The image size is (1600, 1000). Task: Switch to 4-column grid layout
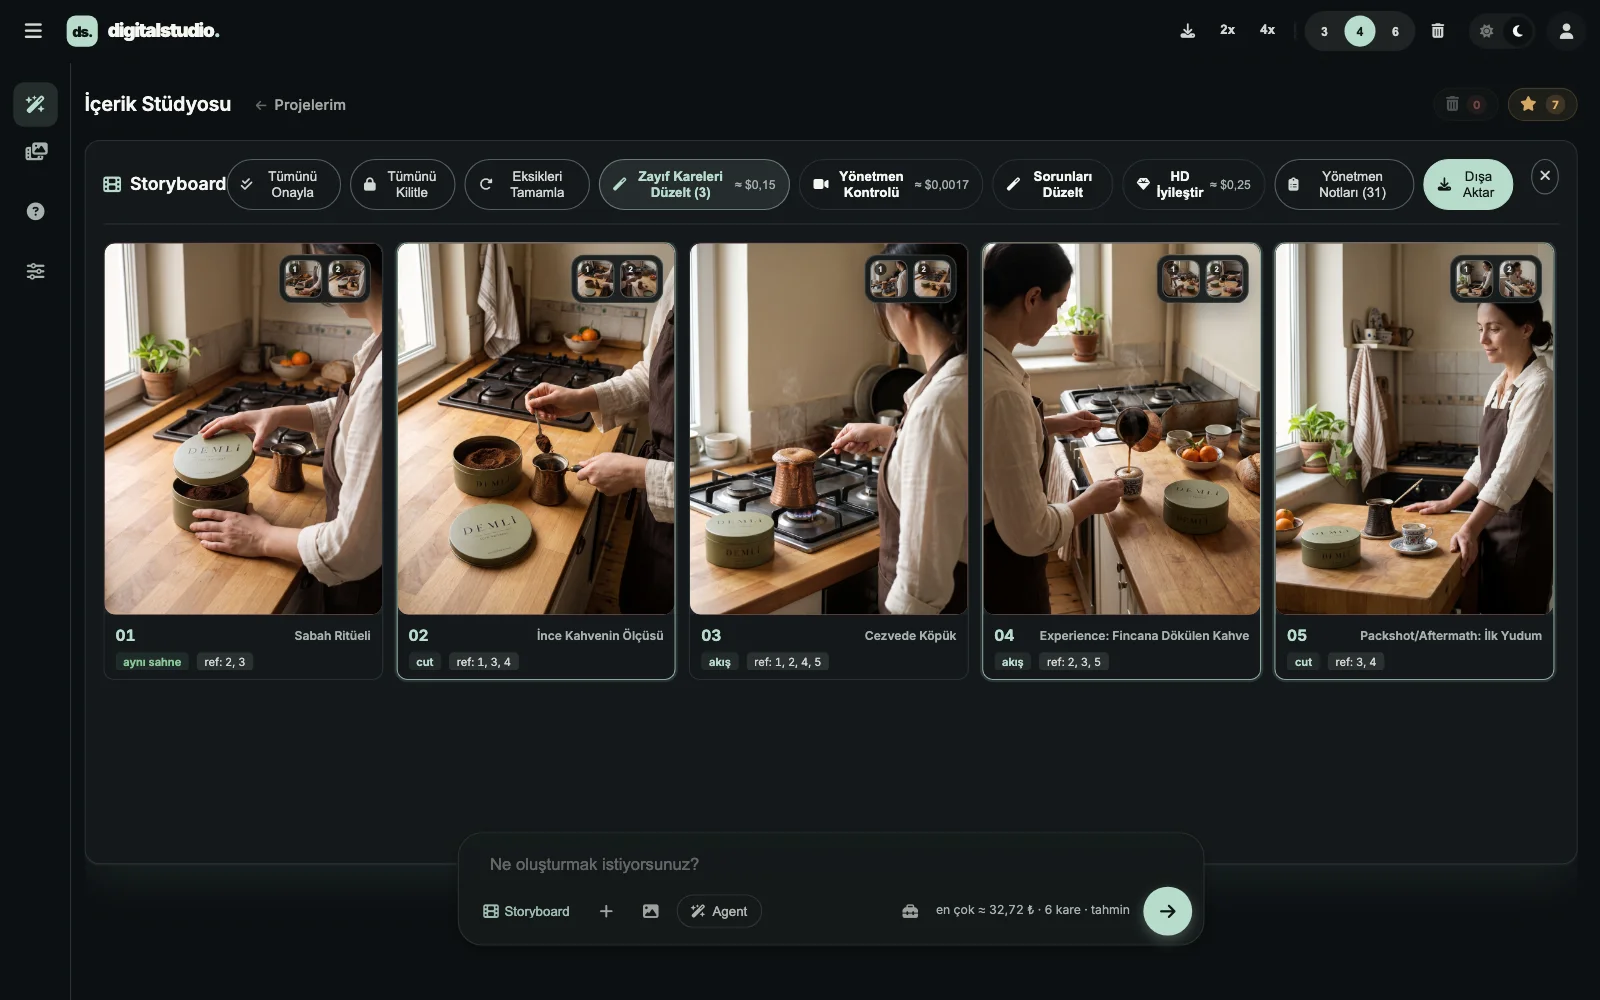pos(1359,31)
